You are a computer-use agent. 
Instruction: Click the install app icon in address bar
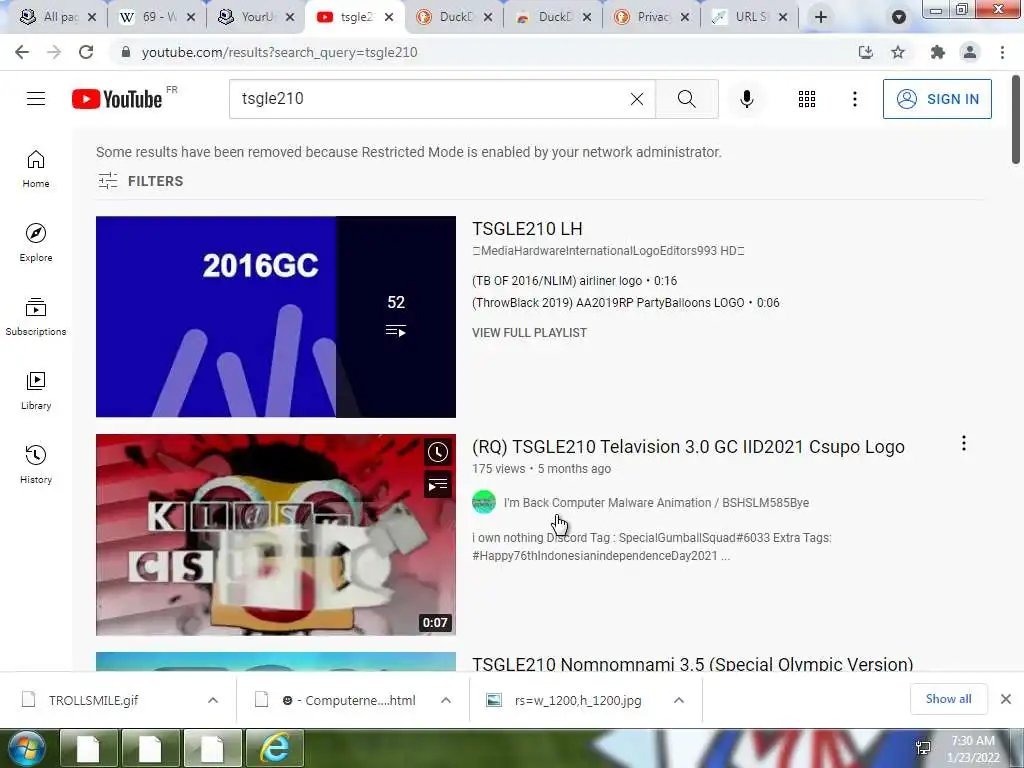(x=866, y=52)
